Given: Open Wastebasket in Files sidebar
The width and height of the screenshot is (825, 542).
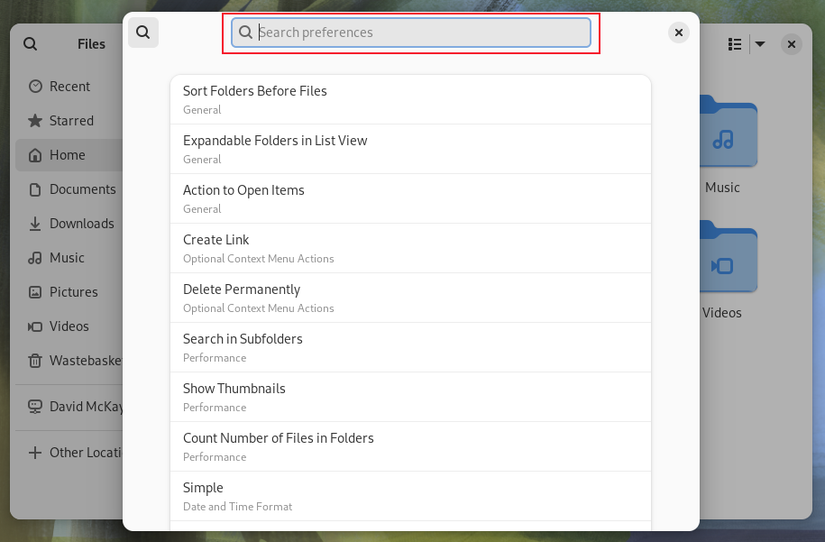Looking at the screenshot, I should pyautogui.click(x=69, y=360).
